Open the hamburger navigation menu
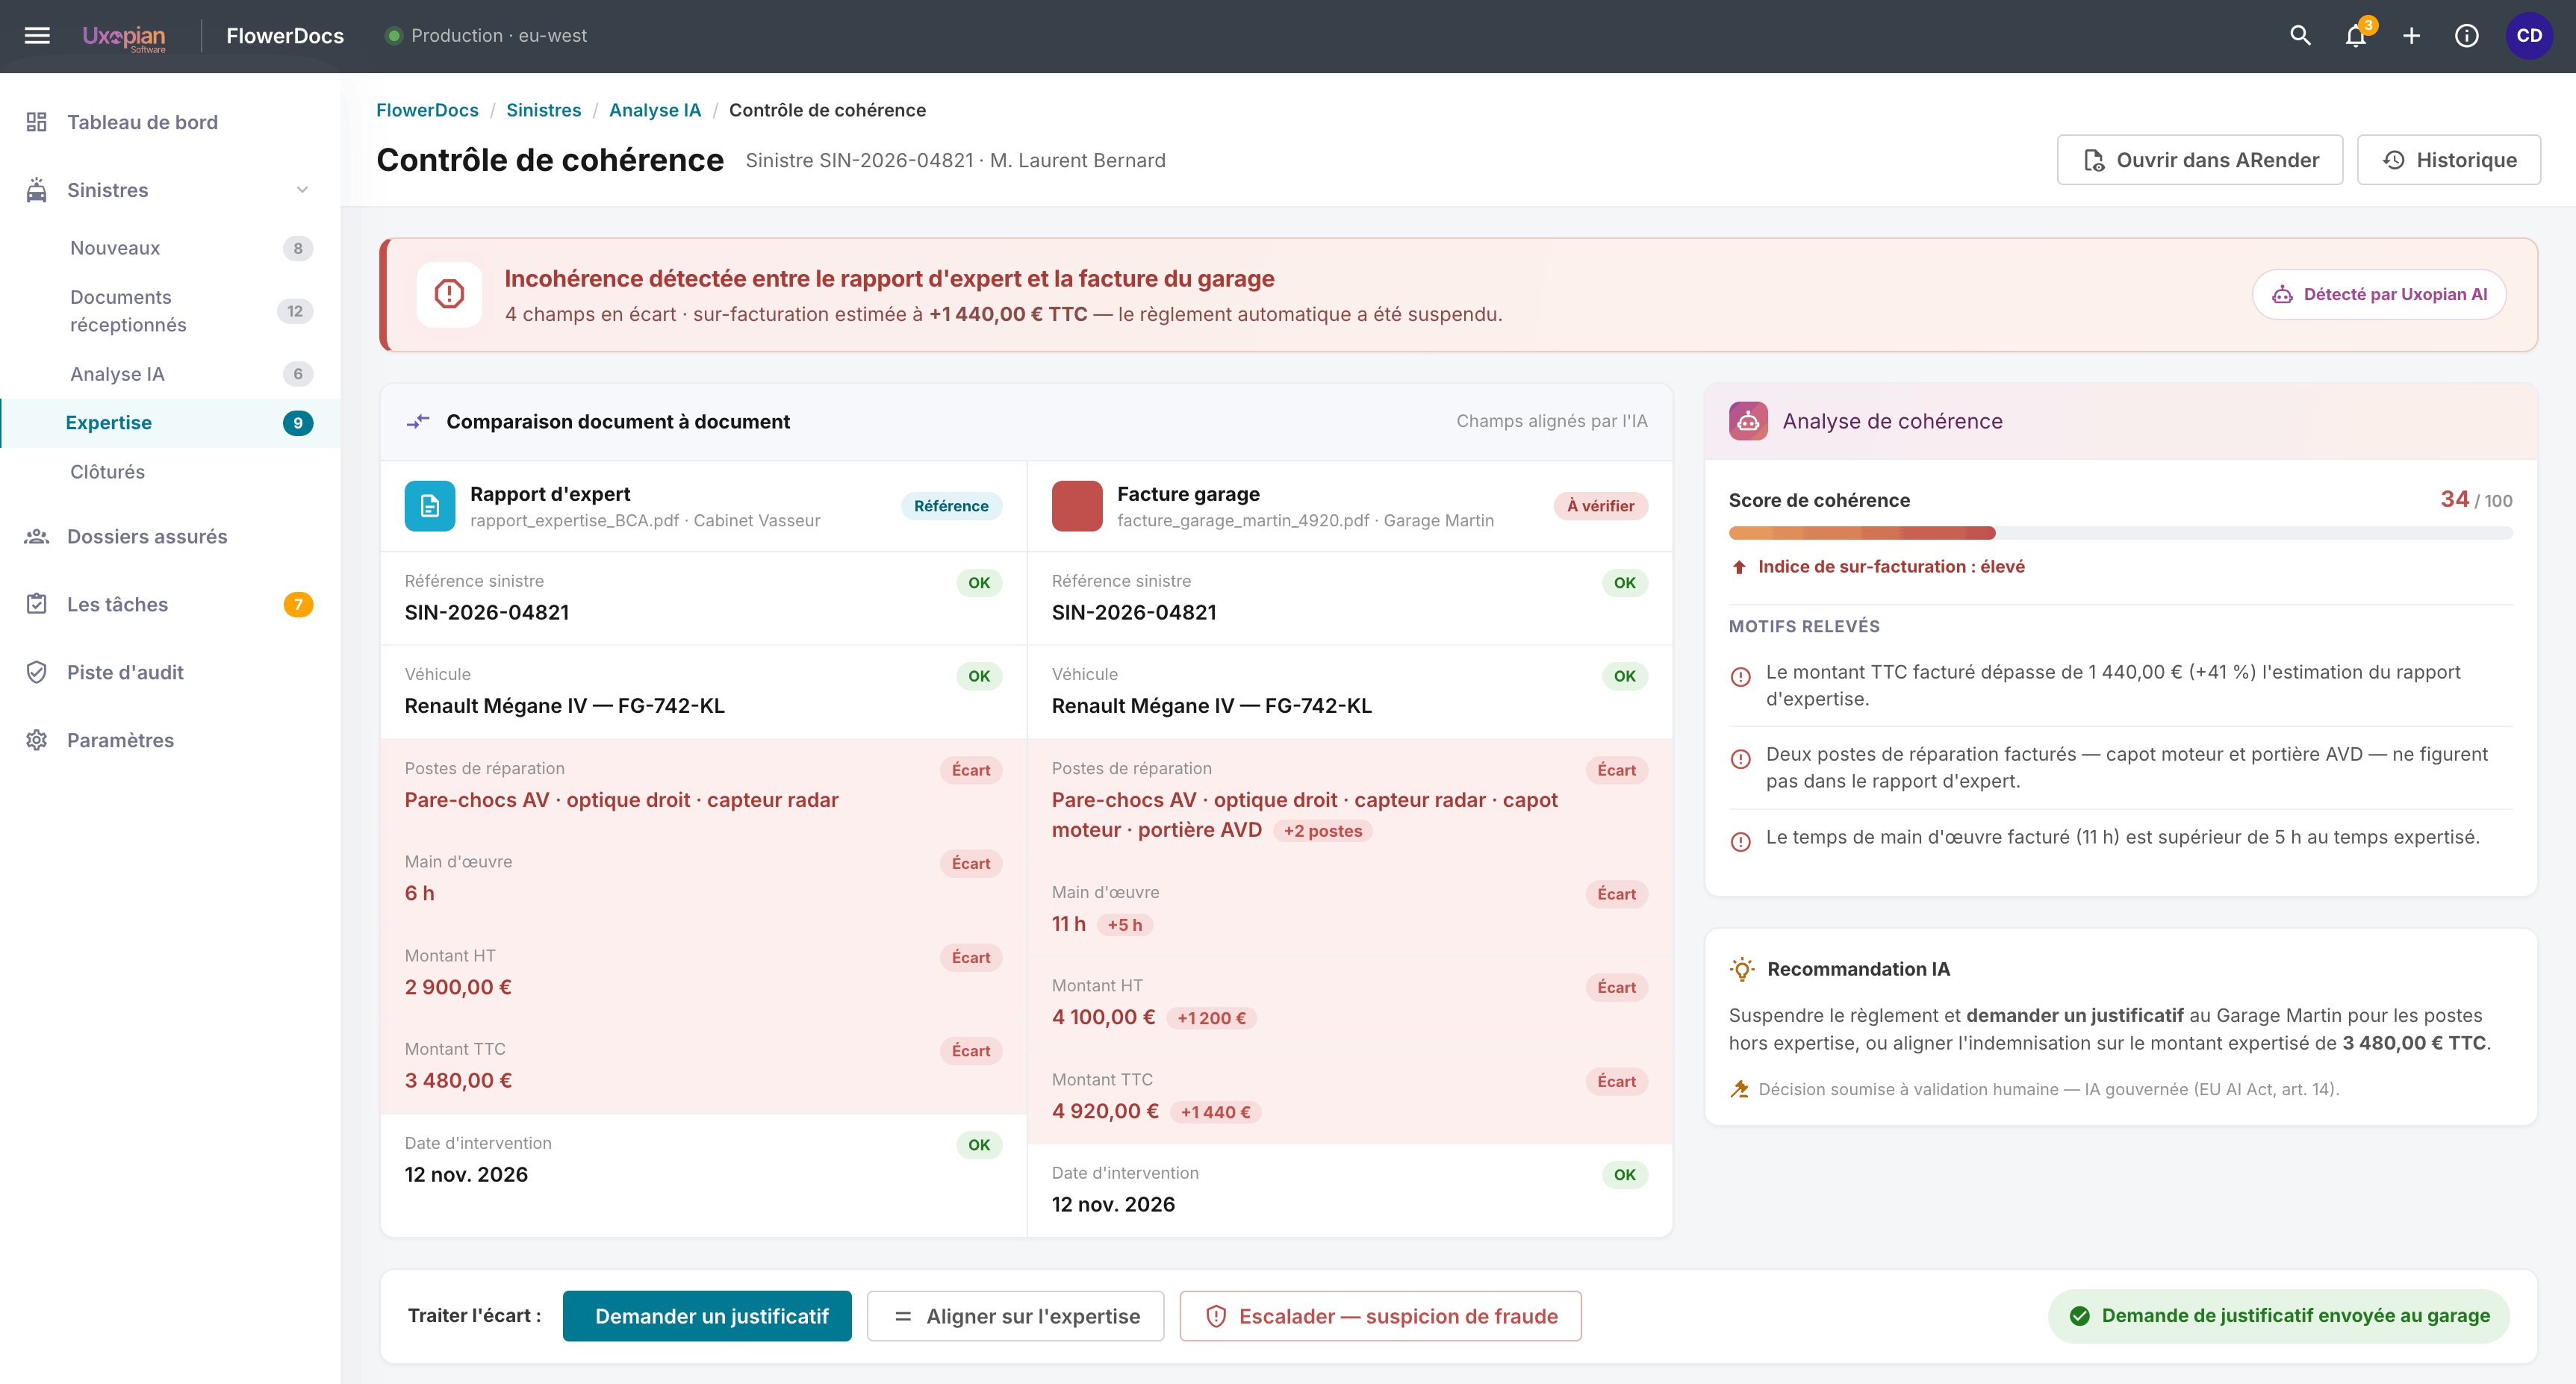This screenshot has height=1384, width=2576. click(x=37, y=36)
